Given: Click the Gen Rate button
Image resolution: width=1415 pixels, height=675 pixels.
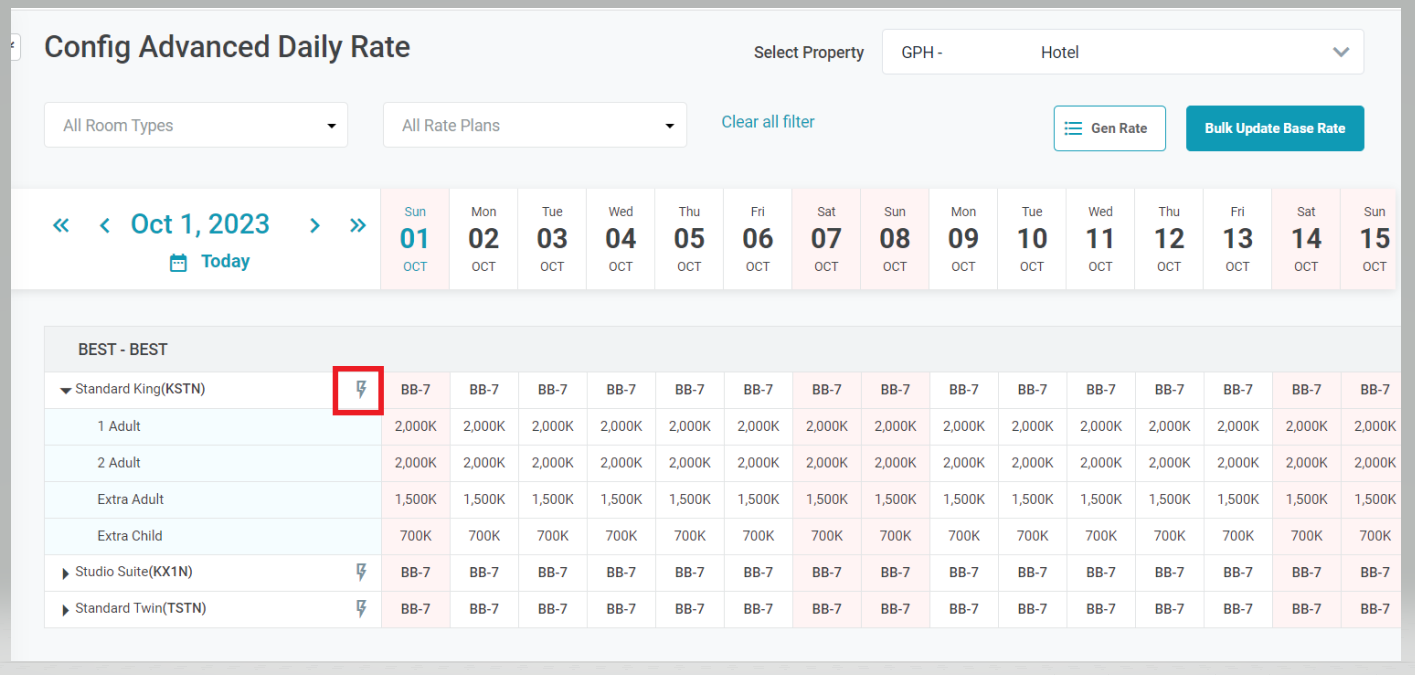Looking at the screenshot, I should coord(1109,129).
